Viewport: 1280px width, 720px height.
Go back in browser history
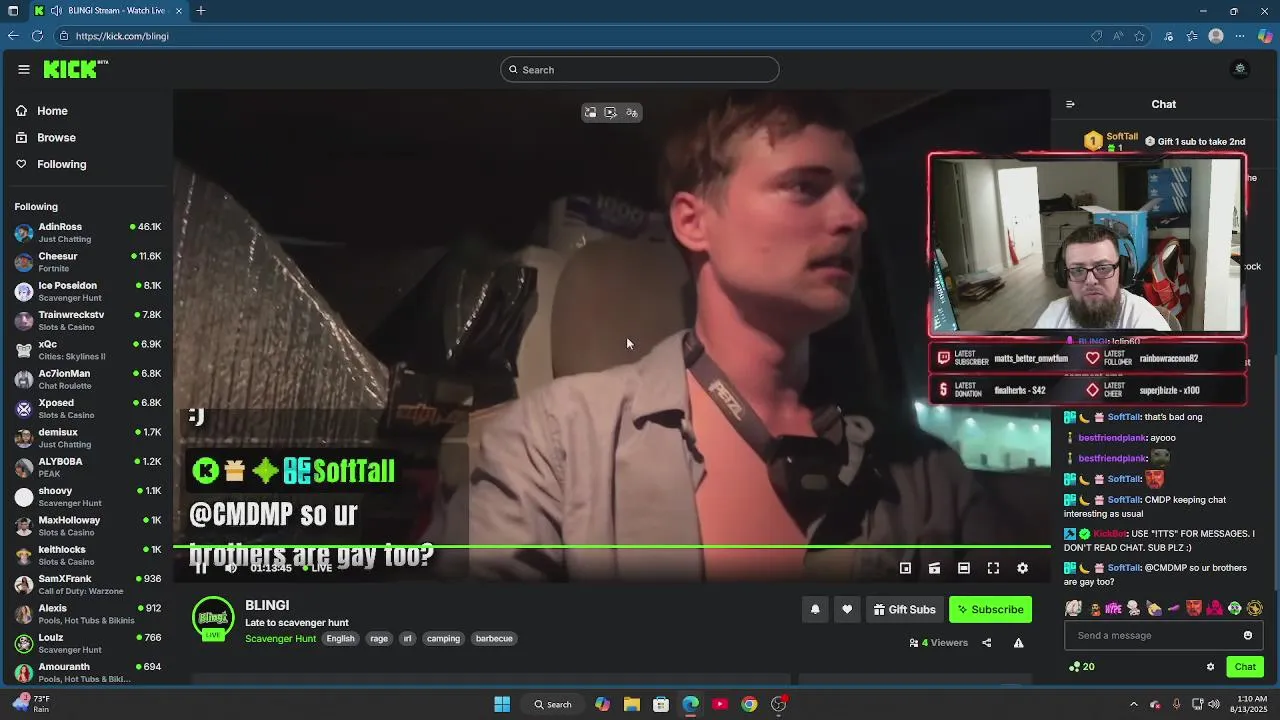(x=12, y=36)
